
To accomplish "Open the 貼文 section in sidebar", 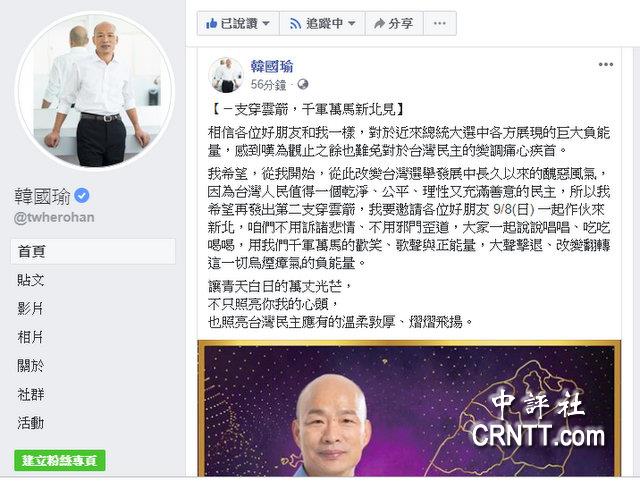I will [31, 280].
